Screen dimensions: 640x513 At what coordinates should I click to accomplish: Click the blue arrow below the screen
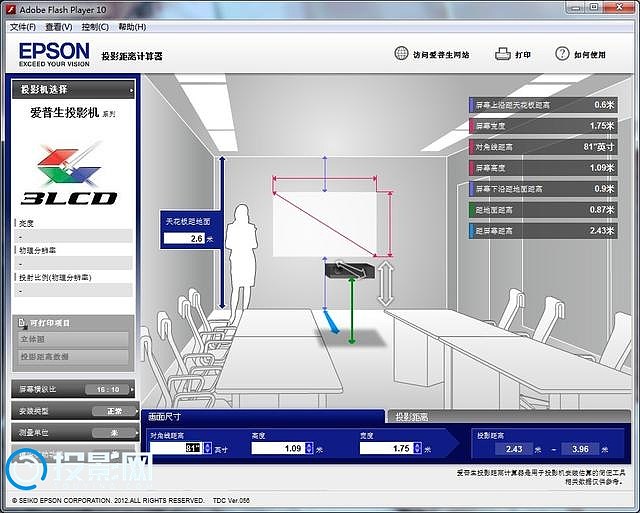331,321
